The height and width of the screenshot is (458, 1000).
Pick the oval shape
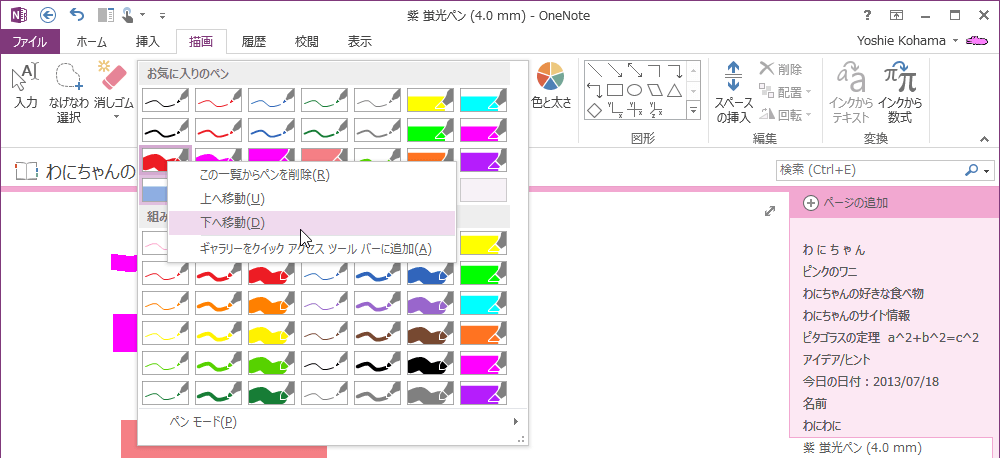tap(635, 89)
